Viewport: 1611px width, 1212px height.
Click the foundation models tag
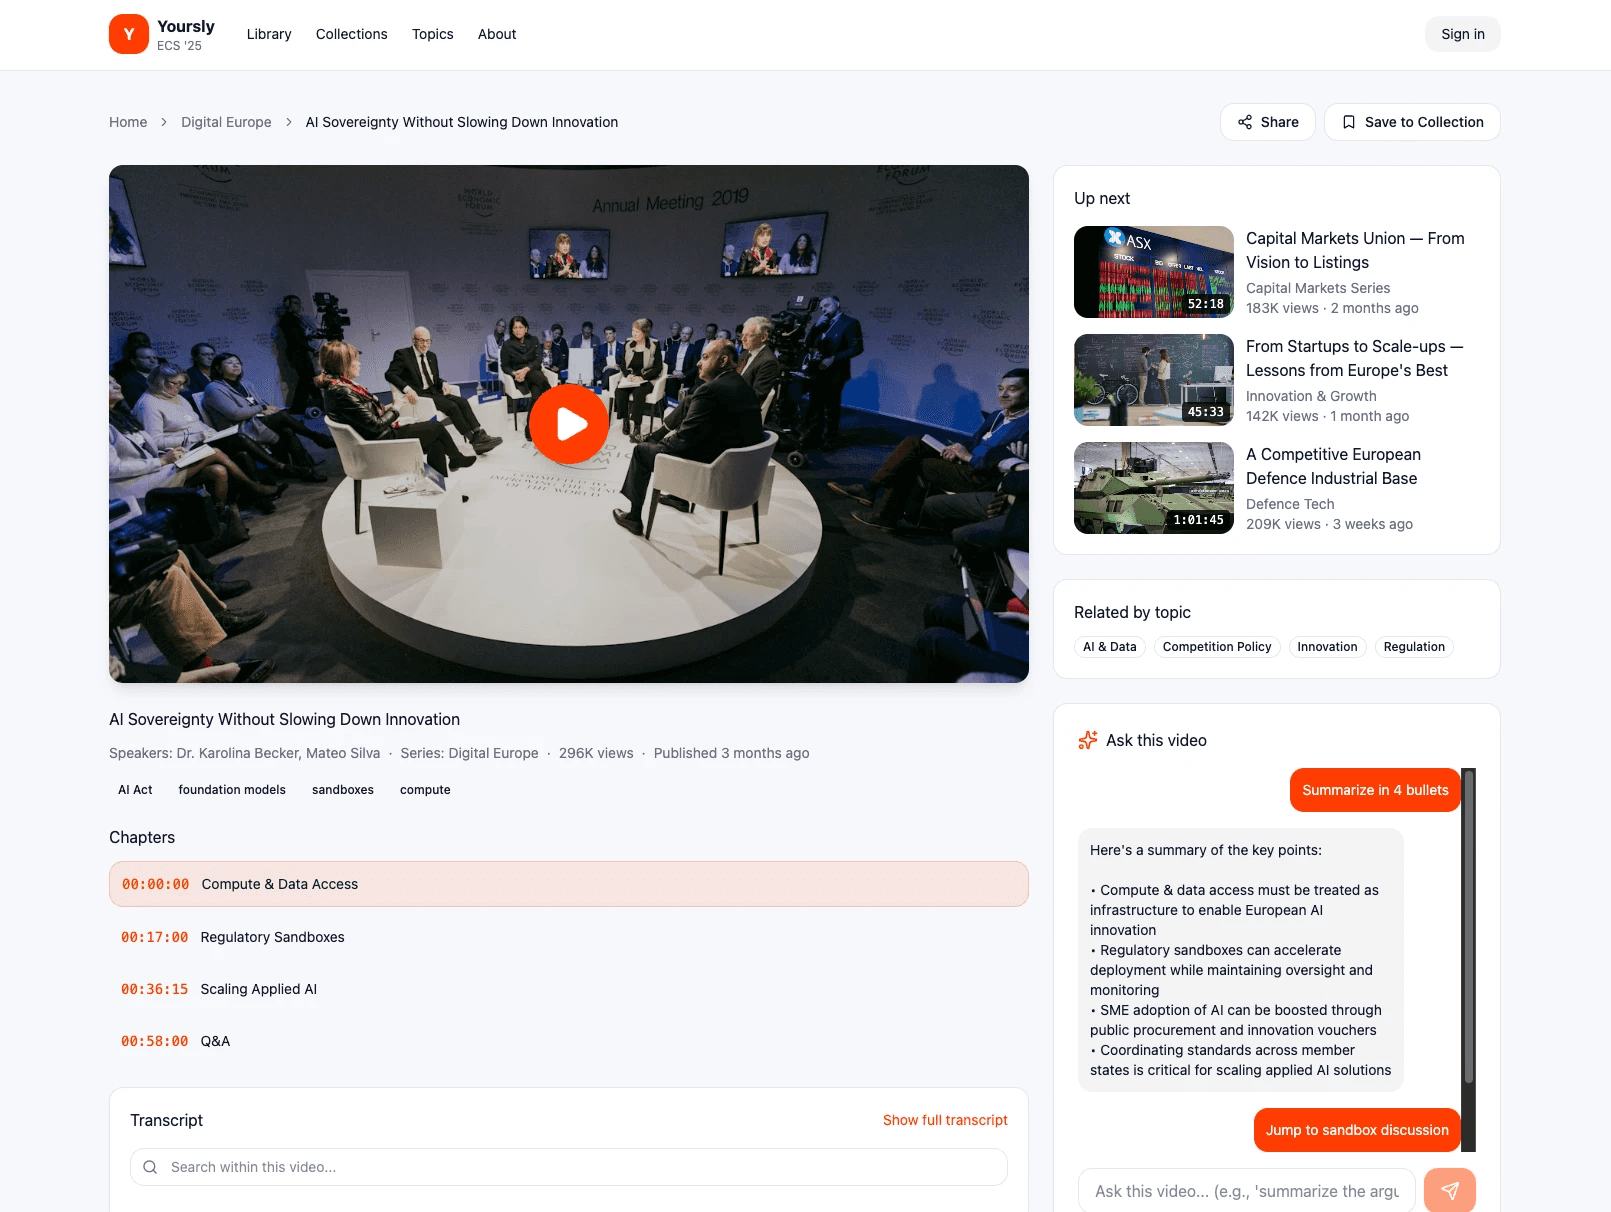point(232,790)
